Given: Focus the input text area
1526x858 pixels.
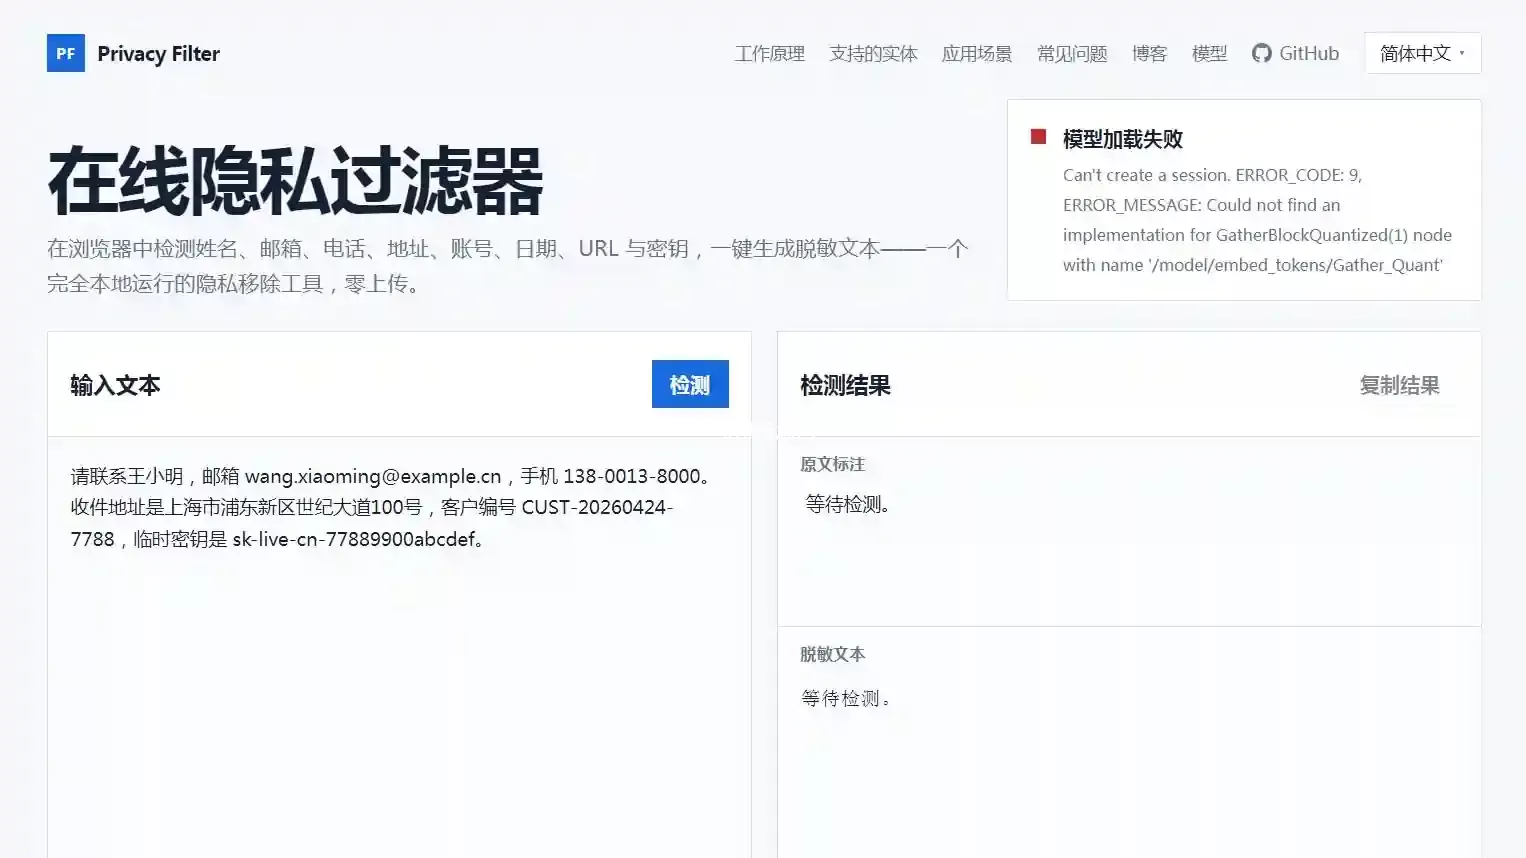Looking at the screenshot, I should tap(399, 647).
